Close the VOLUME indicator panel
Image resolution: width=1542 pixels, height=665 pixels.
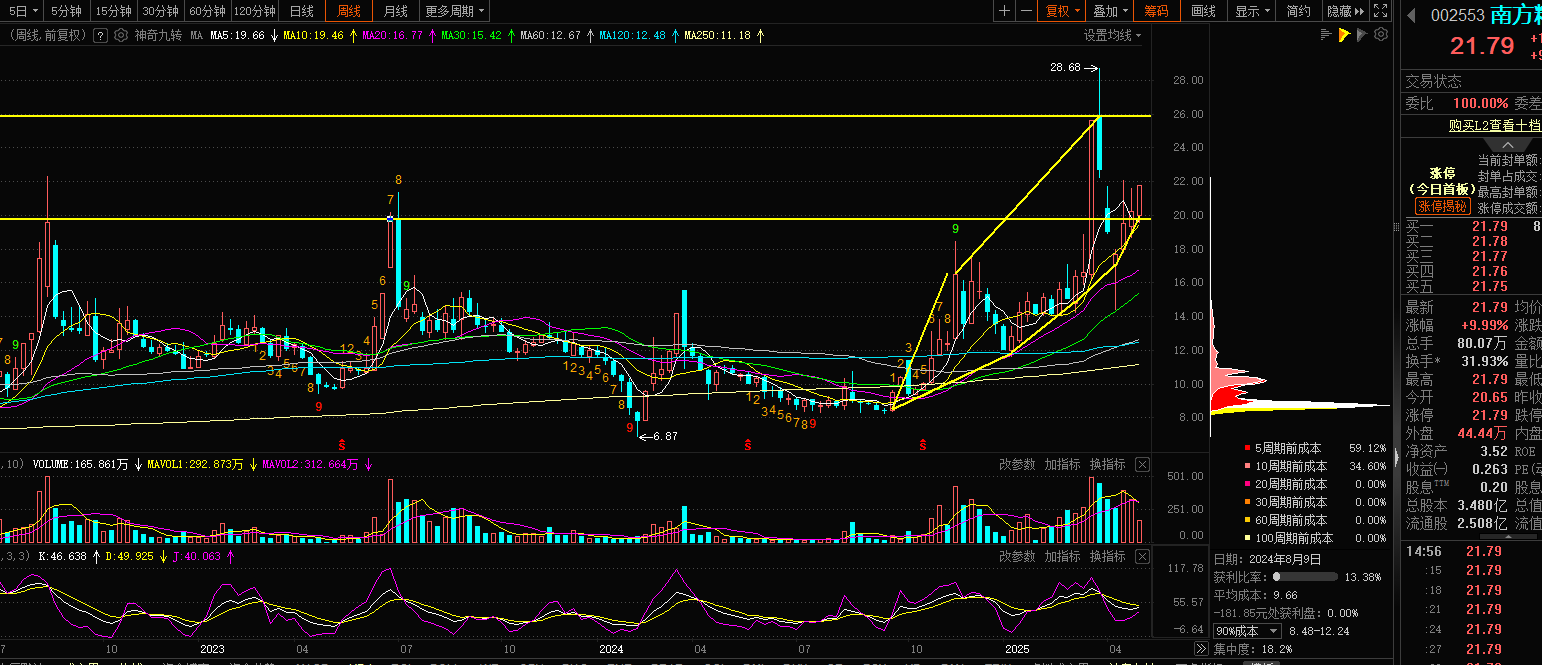1143,465
